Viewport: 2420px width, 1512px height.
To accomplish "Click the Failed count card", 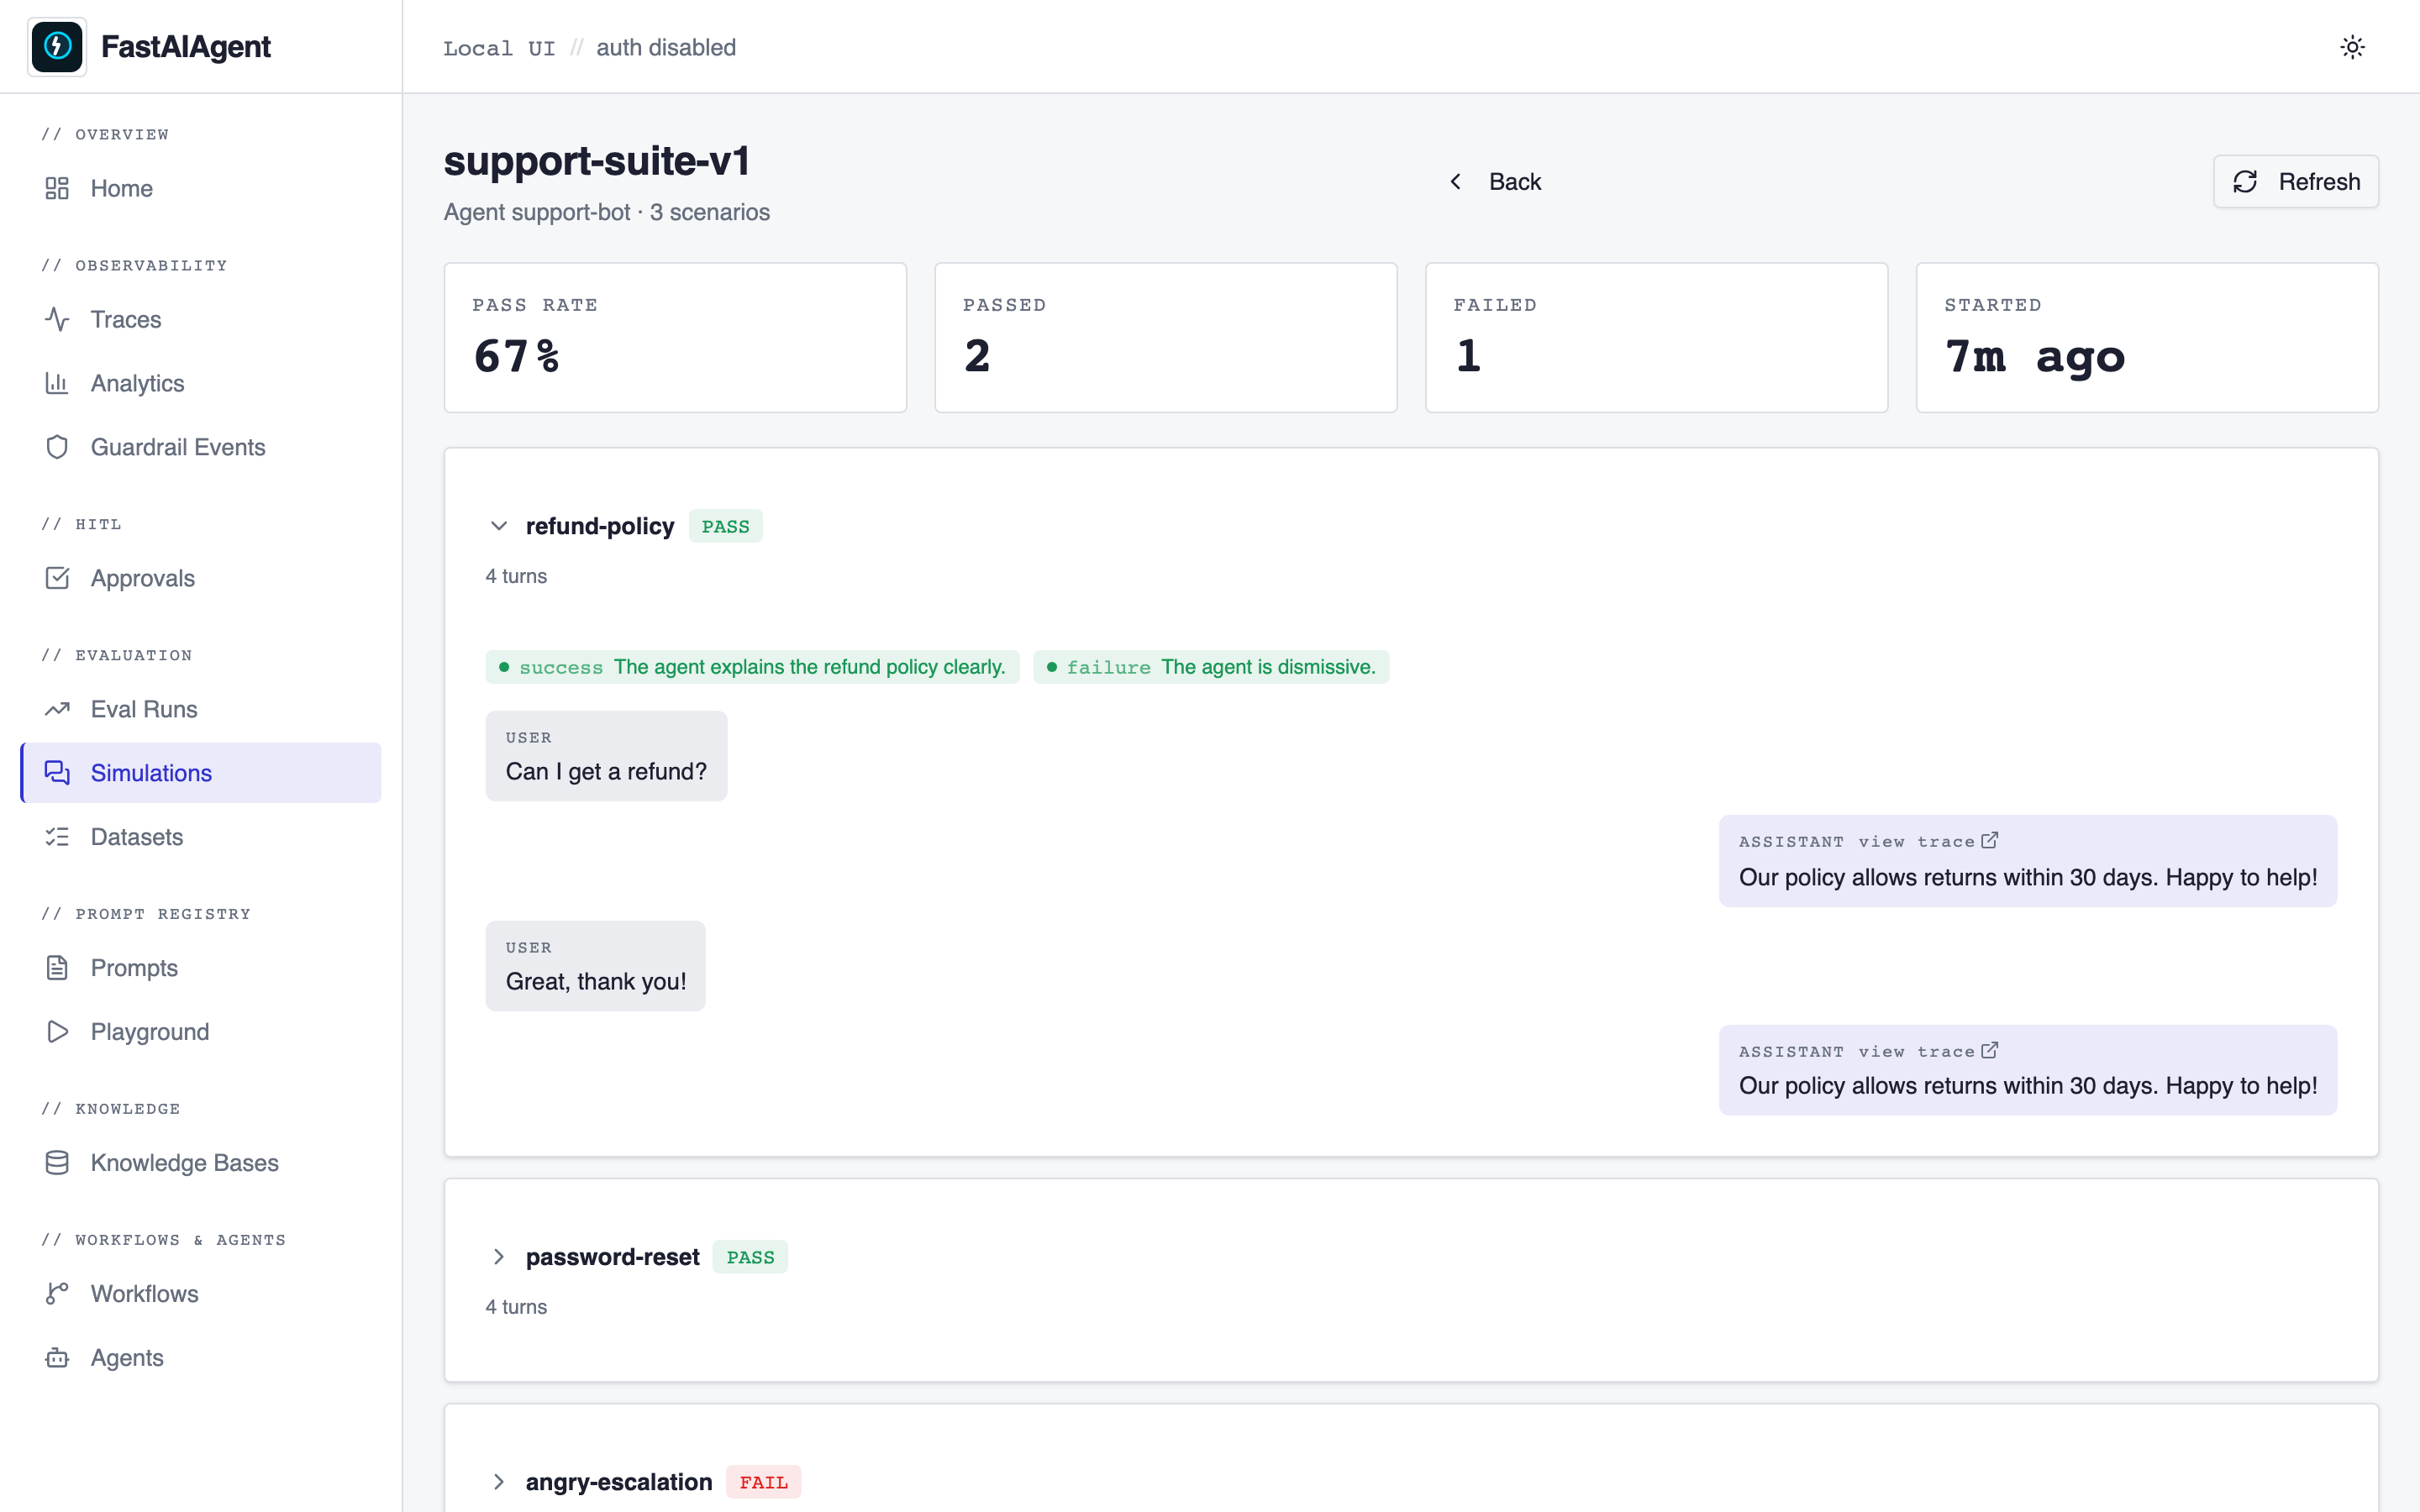I will pyautogui.click(x=1656, y=338).
